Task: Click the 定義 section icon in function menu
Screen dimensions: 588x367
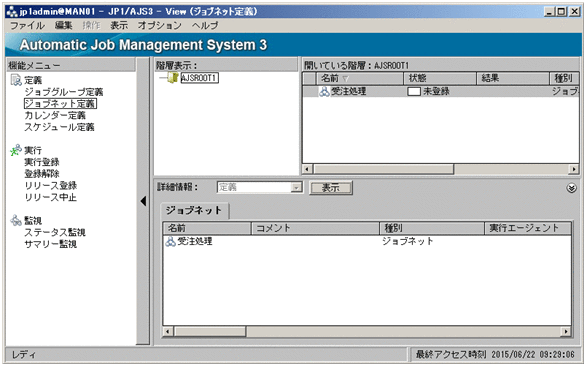Action: click(16, 80)
